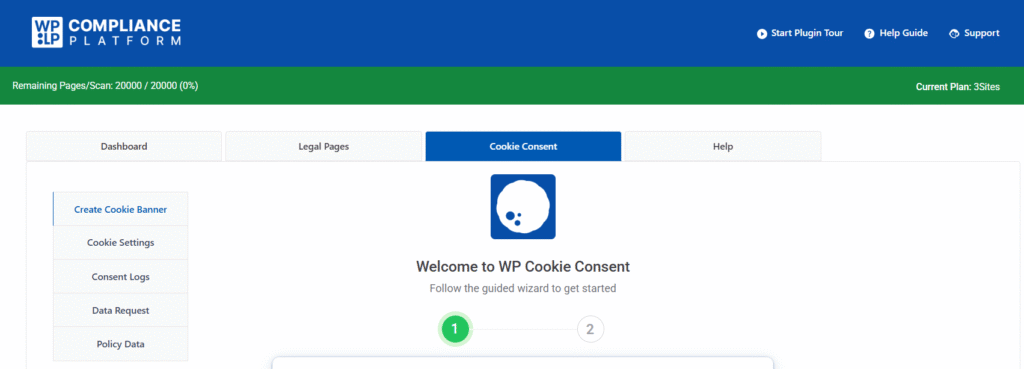The width and height of the screenshot is (1024, 369).
Task: Open Policy Data in sidebar
Action: [120, 344]
